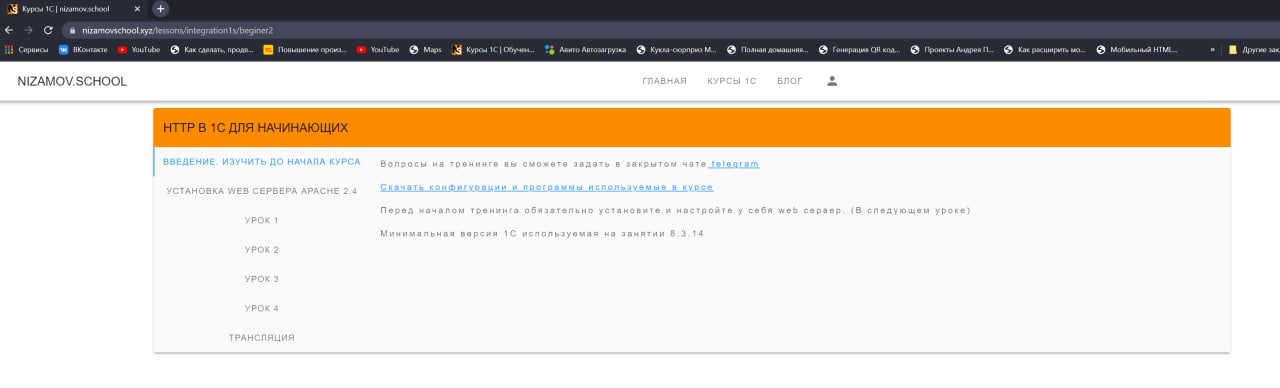Reload the page with refresh icon
Screen dimensions: 1280x388
(47, 30)
